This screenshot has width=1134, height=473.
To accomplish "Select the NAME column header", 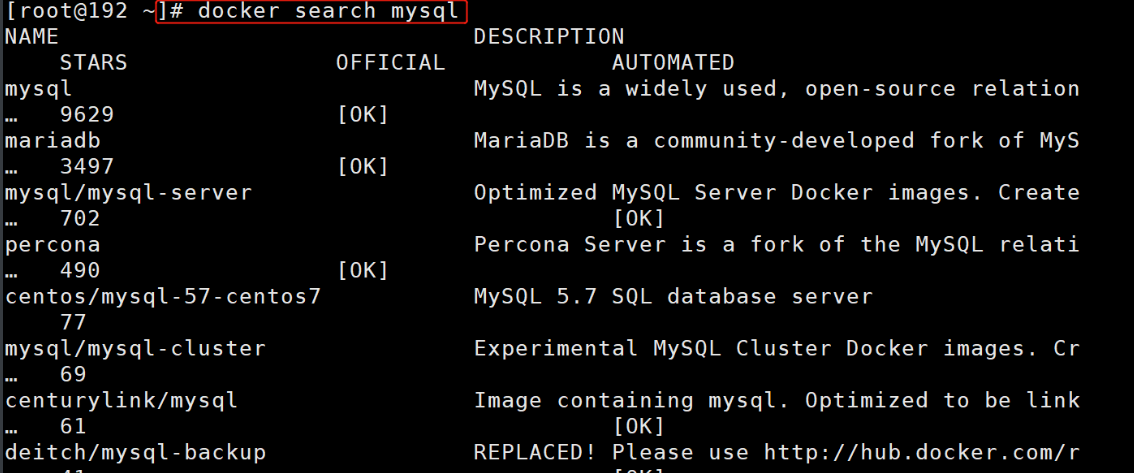I will point(32,37).
